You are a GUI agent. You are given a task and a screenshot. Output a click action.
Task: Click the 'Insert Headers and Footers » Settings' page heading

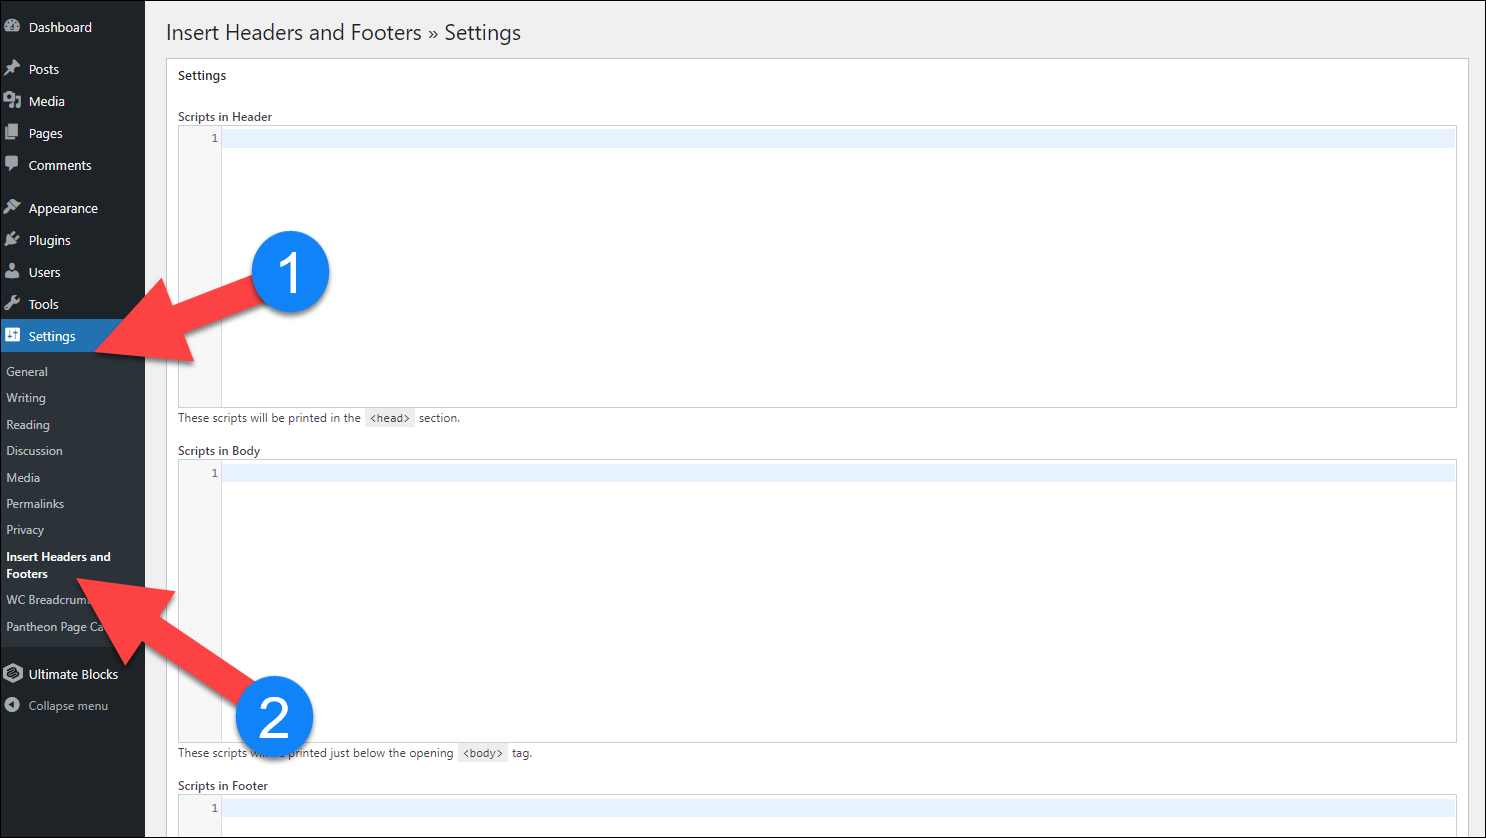[343, 32]
